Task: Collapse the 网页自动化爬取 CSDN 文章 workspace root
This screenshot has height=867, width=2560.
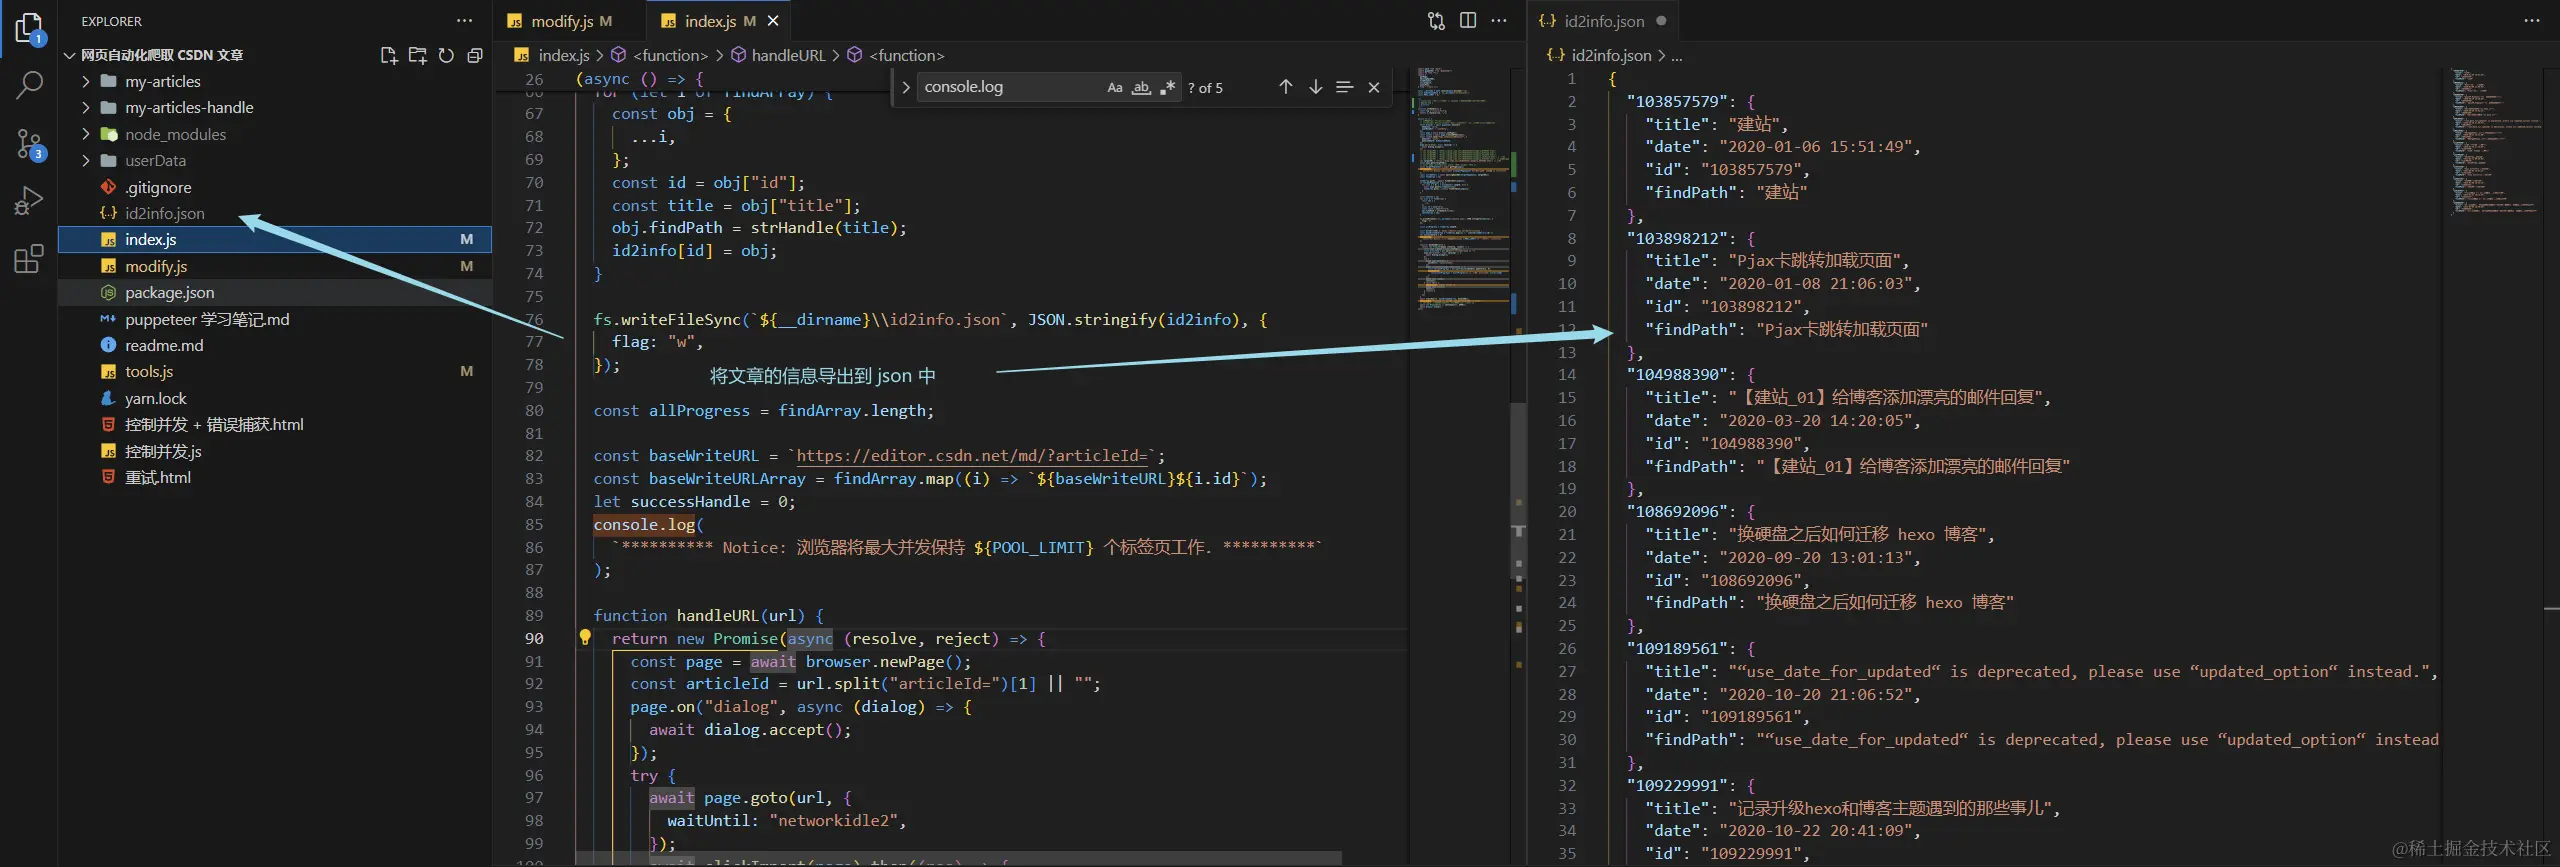Action: 70,55
